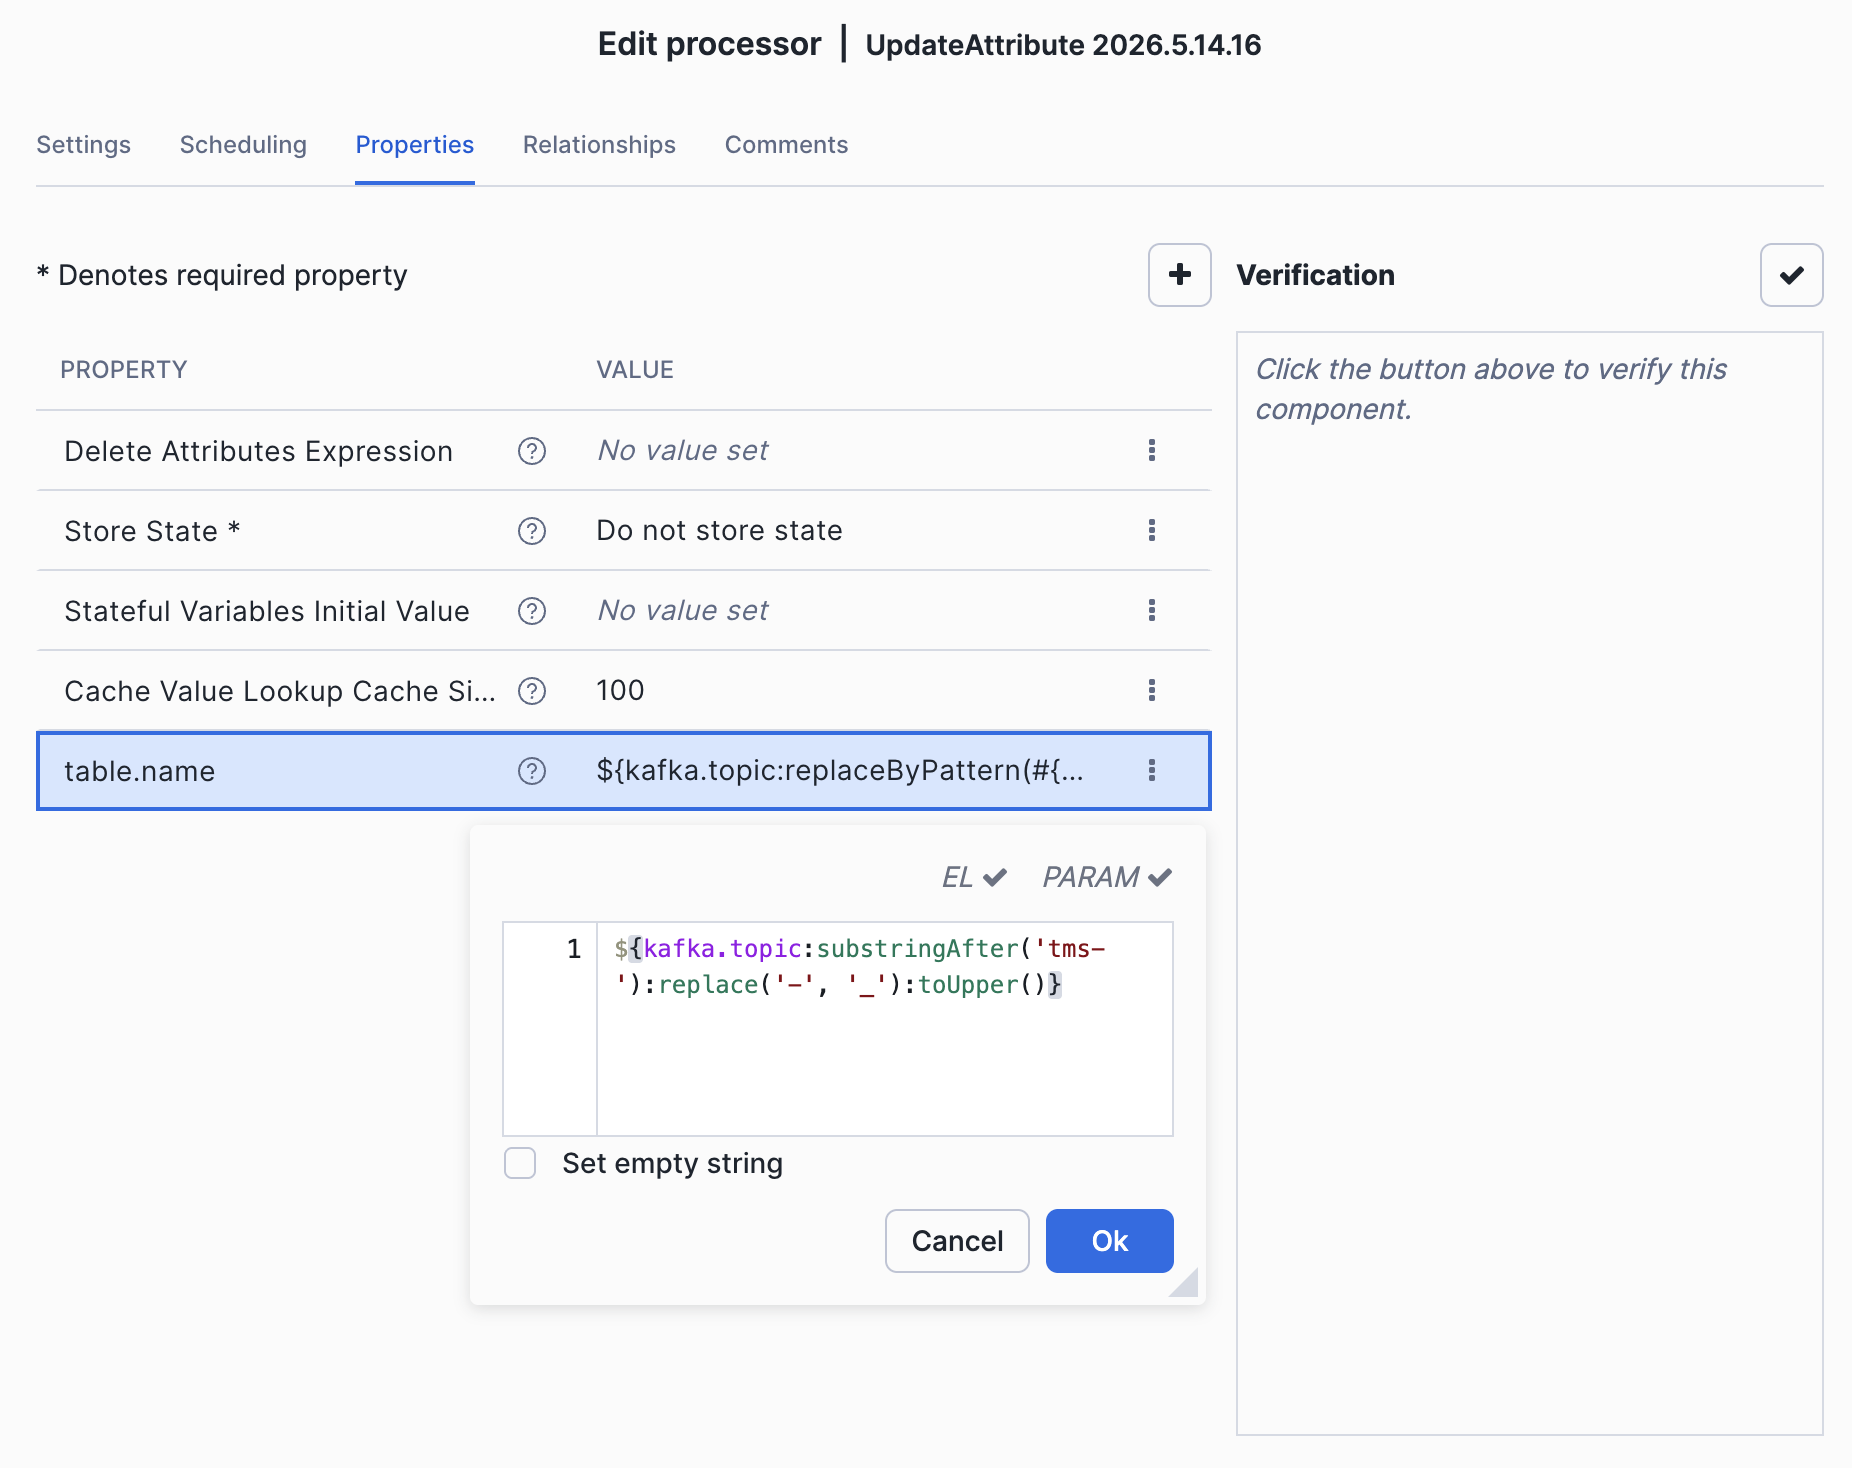
Task: Show help for Store State property
Action: click(532, 531)
